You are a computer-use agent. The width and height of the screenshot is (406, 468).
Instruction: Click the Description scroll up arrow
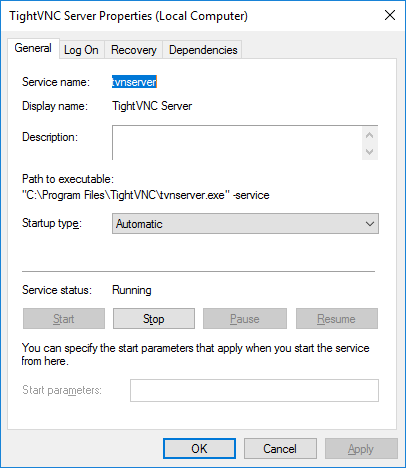[369, 135]
